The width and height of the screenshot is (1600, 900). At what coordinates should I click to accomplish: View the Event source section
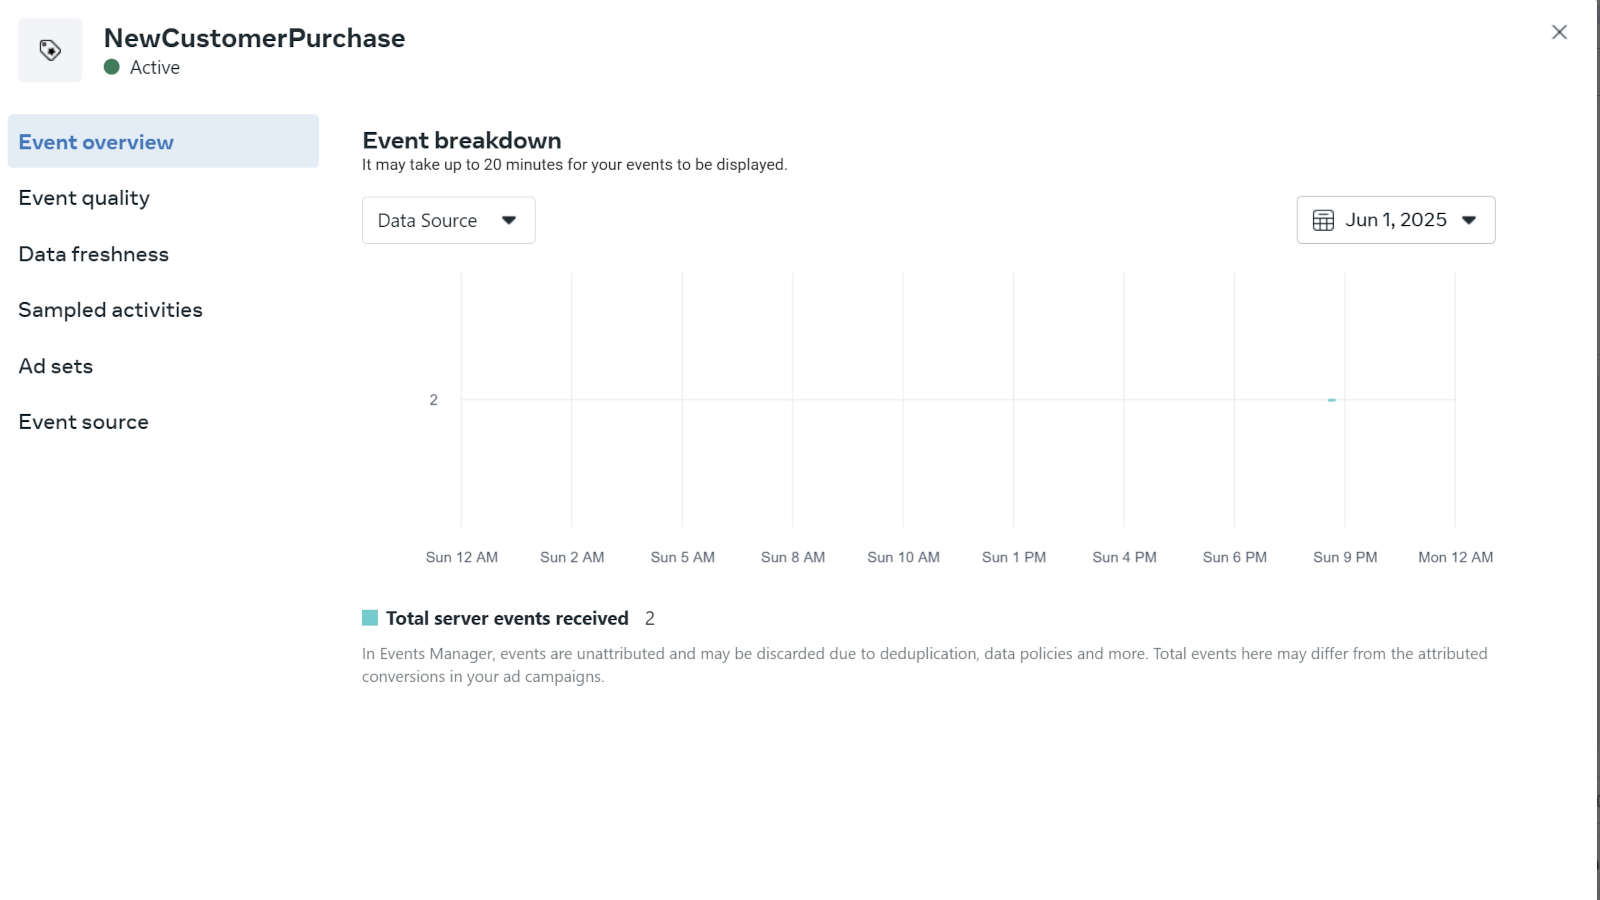coord(84,422)
